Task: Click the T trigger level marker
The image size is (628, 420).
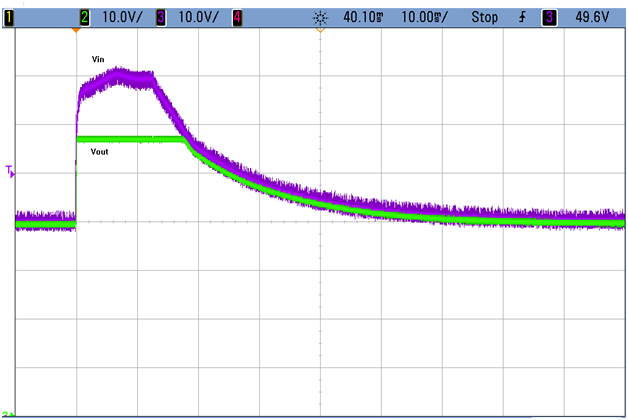Action: point(10,172)
